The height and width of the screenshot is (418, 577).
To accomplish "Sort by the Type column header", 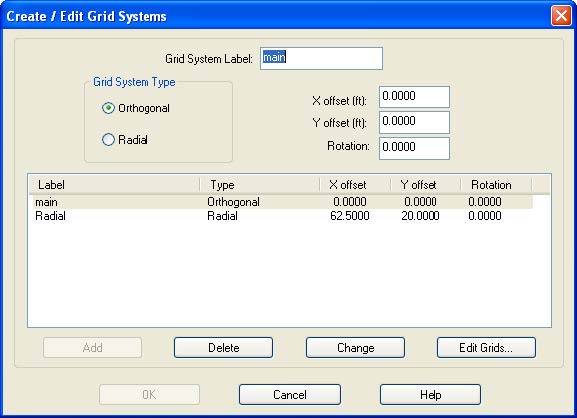I will (x=260, y=185).
